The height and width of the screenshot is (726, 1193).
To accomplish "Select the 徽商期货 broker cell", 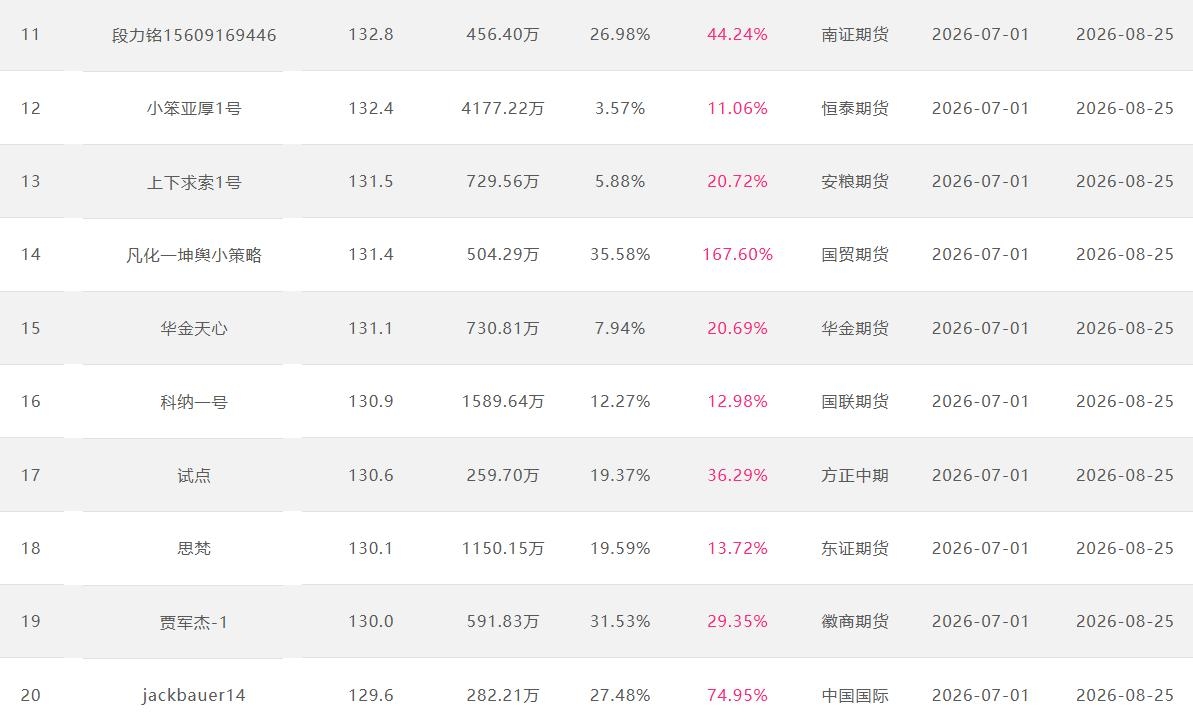I will point(855,622).
